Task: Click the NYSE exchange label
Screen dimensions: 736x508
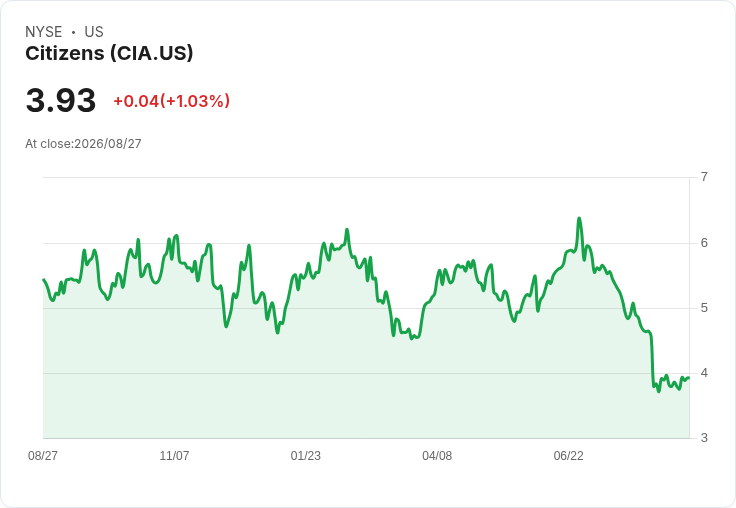Action: pyautogui.click(x=44, y=31)
